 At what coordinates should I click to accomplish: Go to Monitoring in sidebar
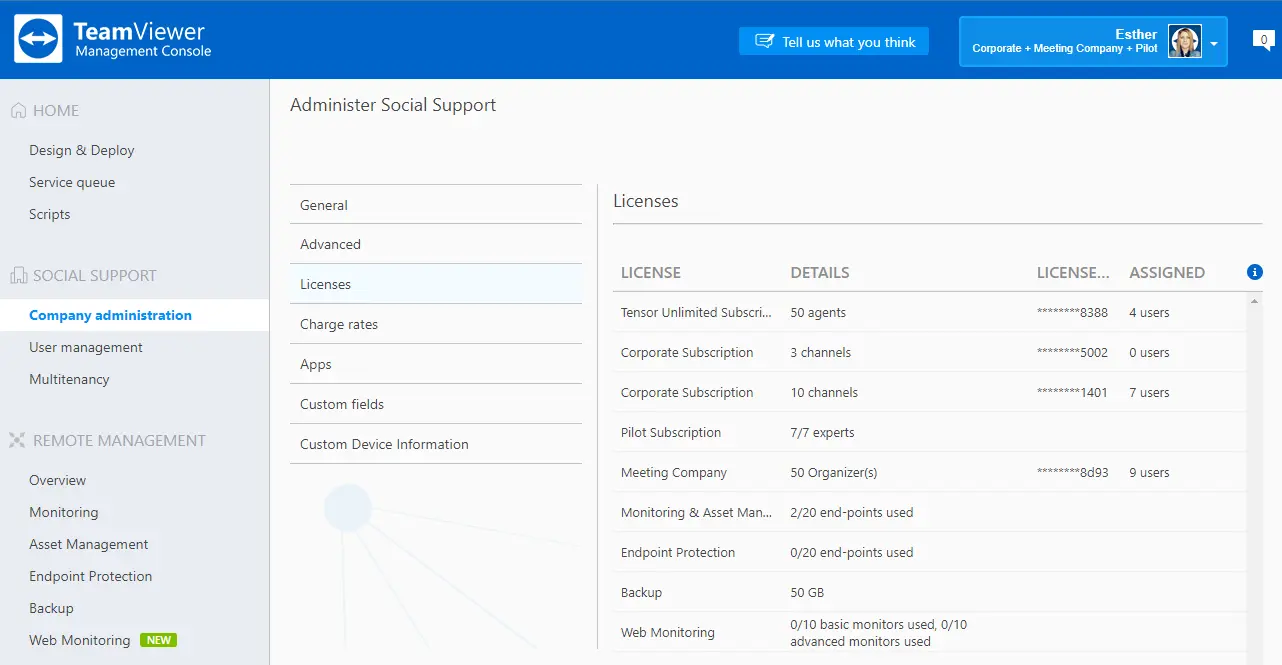click(64, 512)
